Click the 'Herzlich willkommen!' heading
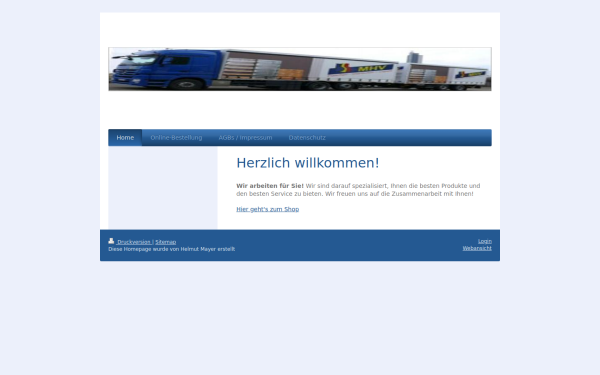600x375 pixels. pos(308,163)
